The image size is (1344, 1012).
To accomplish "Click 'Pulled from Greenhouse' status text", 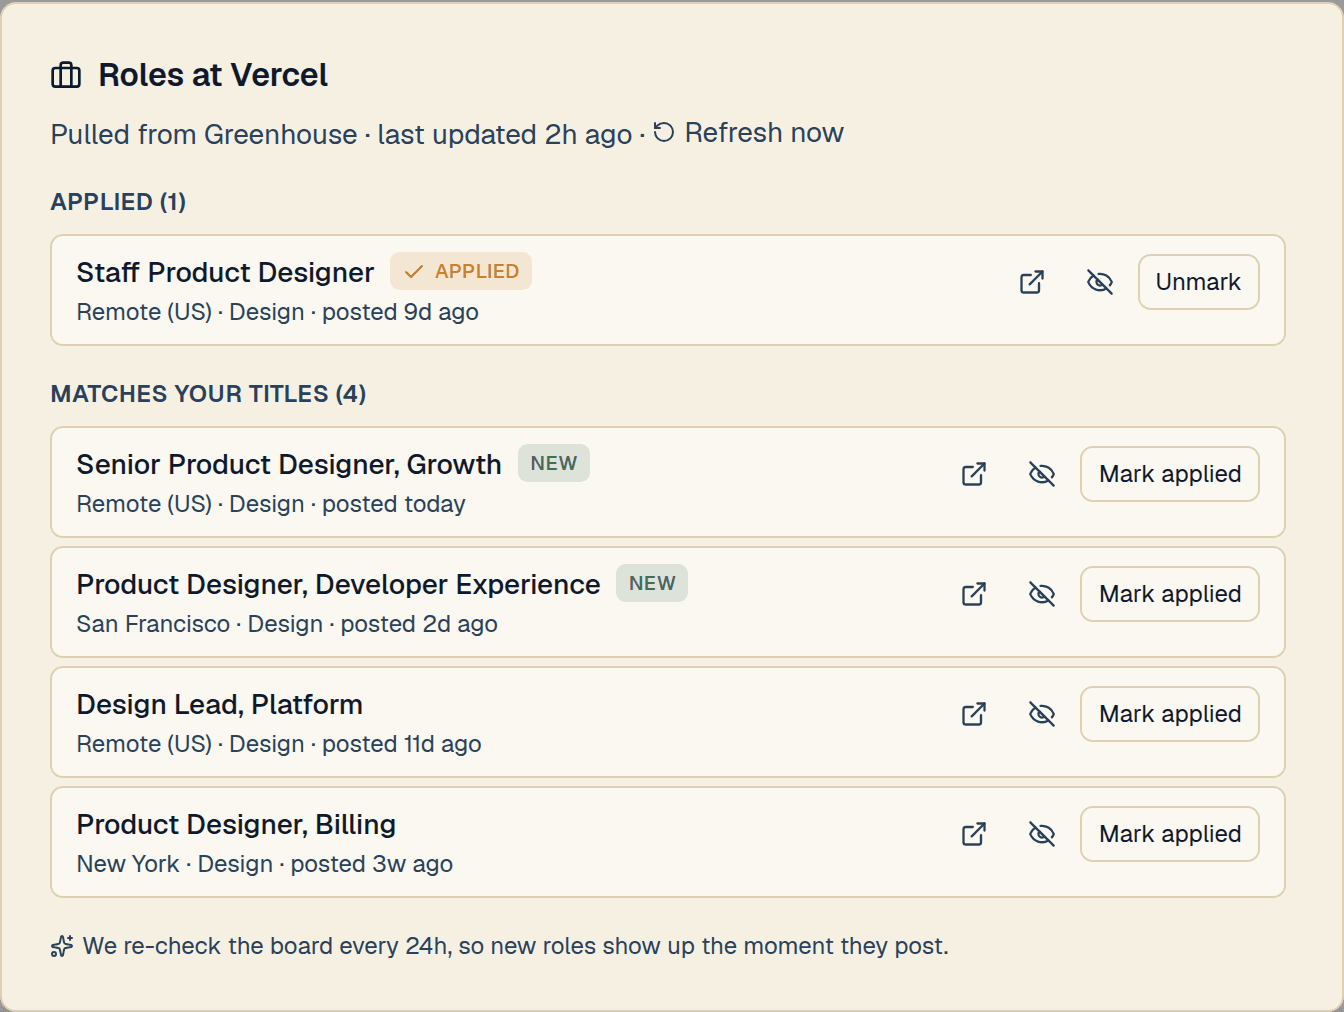I will click(x=204, y=134).
